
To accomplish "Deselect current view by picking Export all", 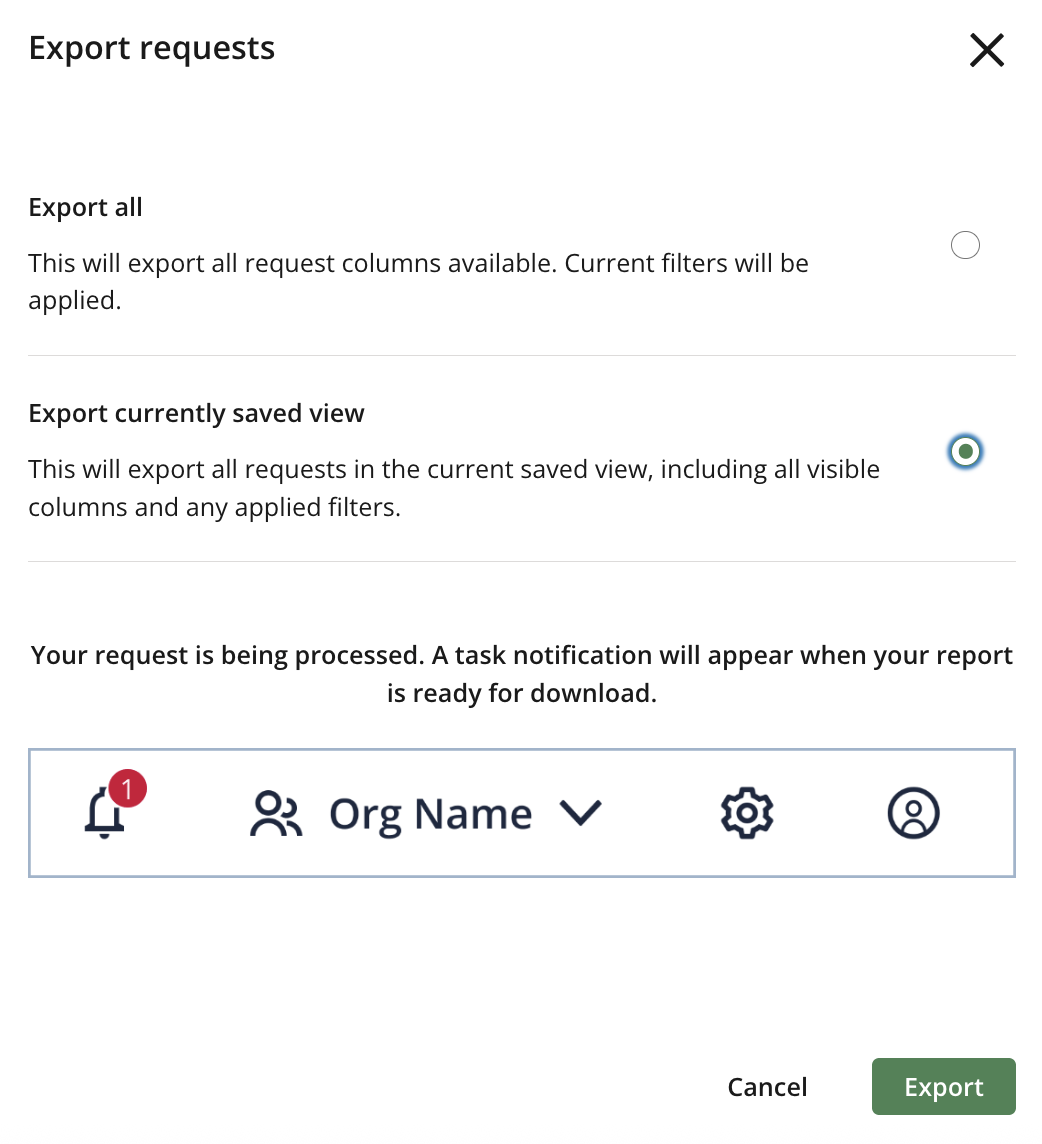I will (x=965, y=244).
